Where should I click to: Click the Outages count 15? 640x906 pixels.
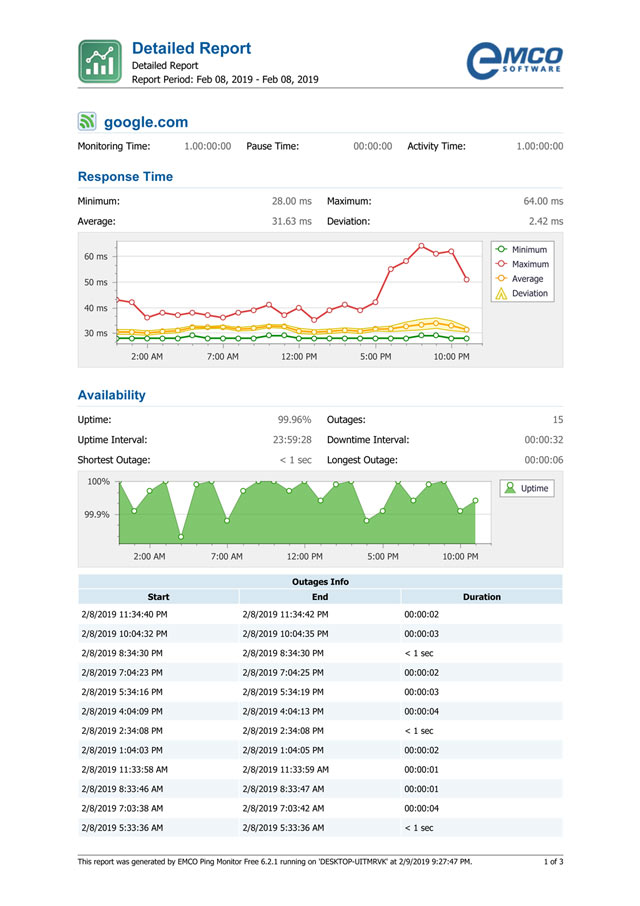(557, 419)
